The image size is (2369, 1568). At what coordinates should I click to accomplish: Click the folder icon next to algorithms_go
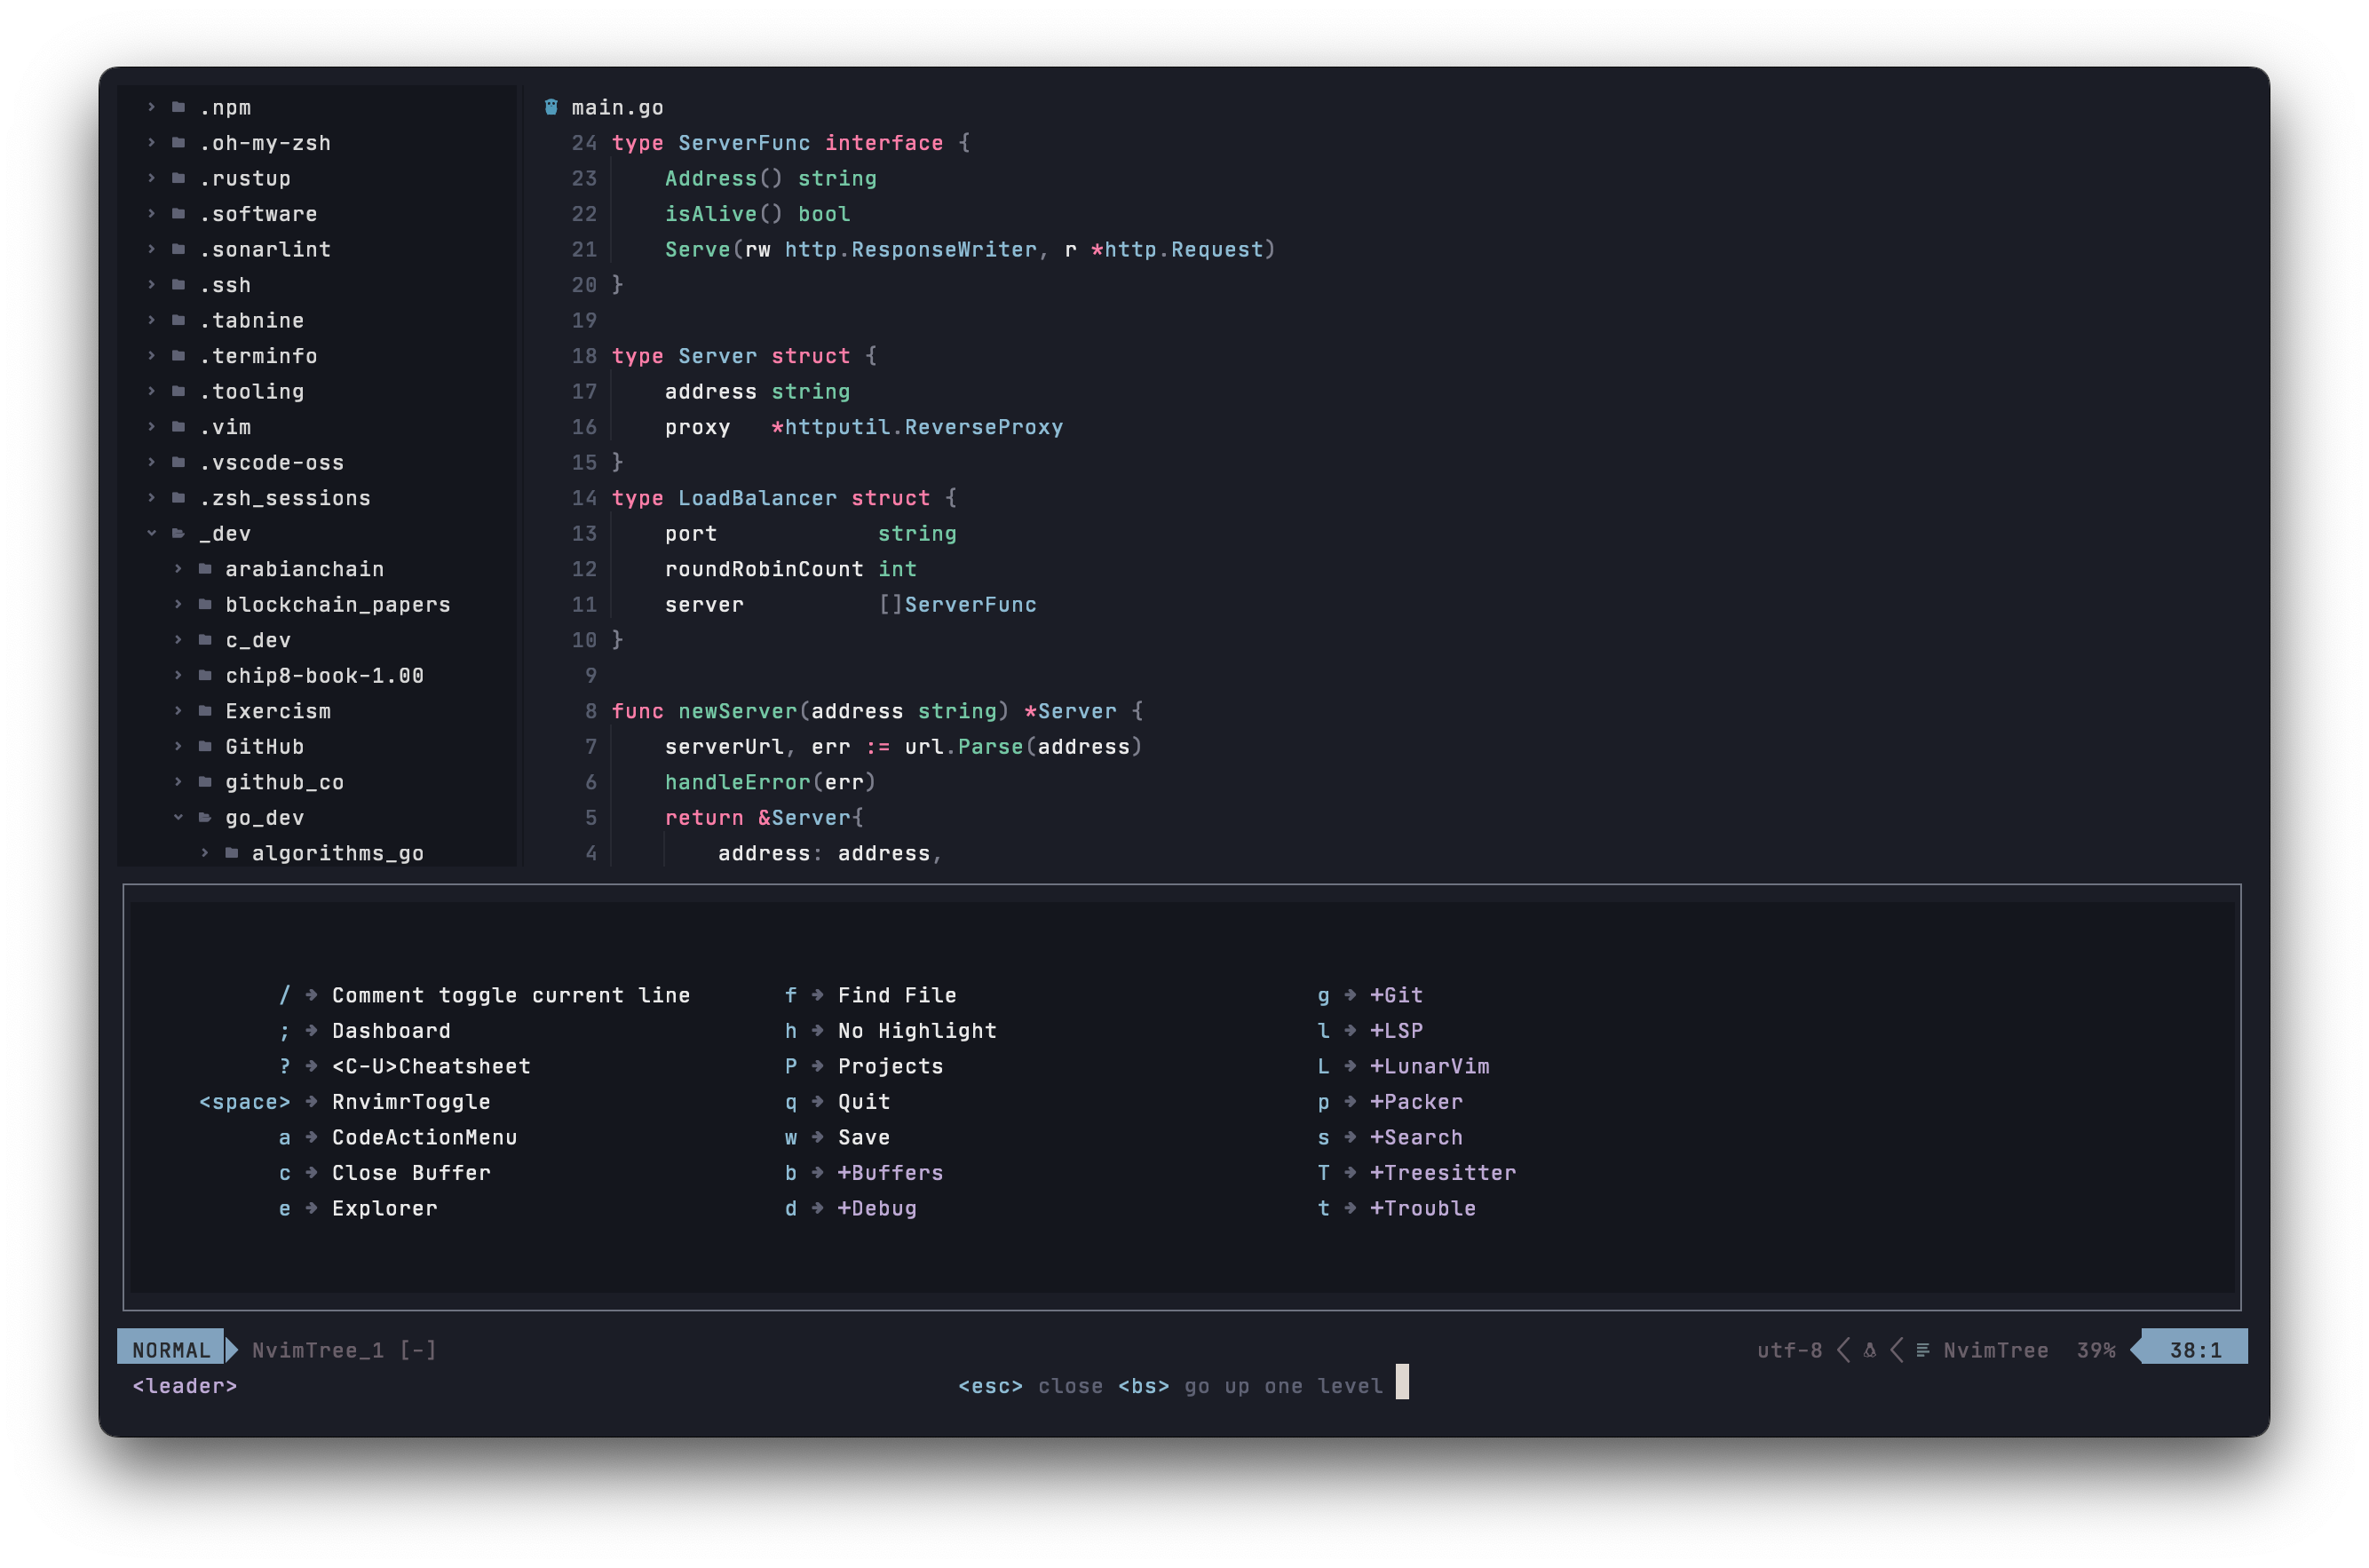[x=232, y=853]
